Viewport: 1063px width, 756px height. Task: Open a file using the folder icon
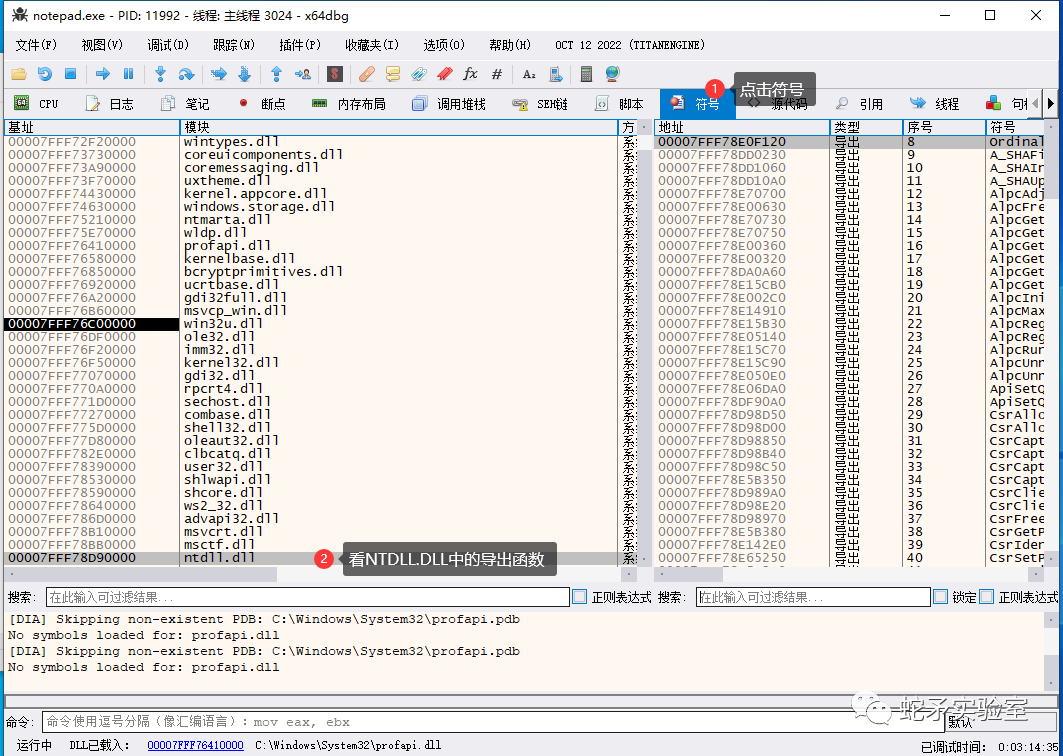pos(19,73)
